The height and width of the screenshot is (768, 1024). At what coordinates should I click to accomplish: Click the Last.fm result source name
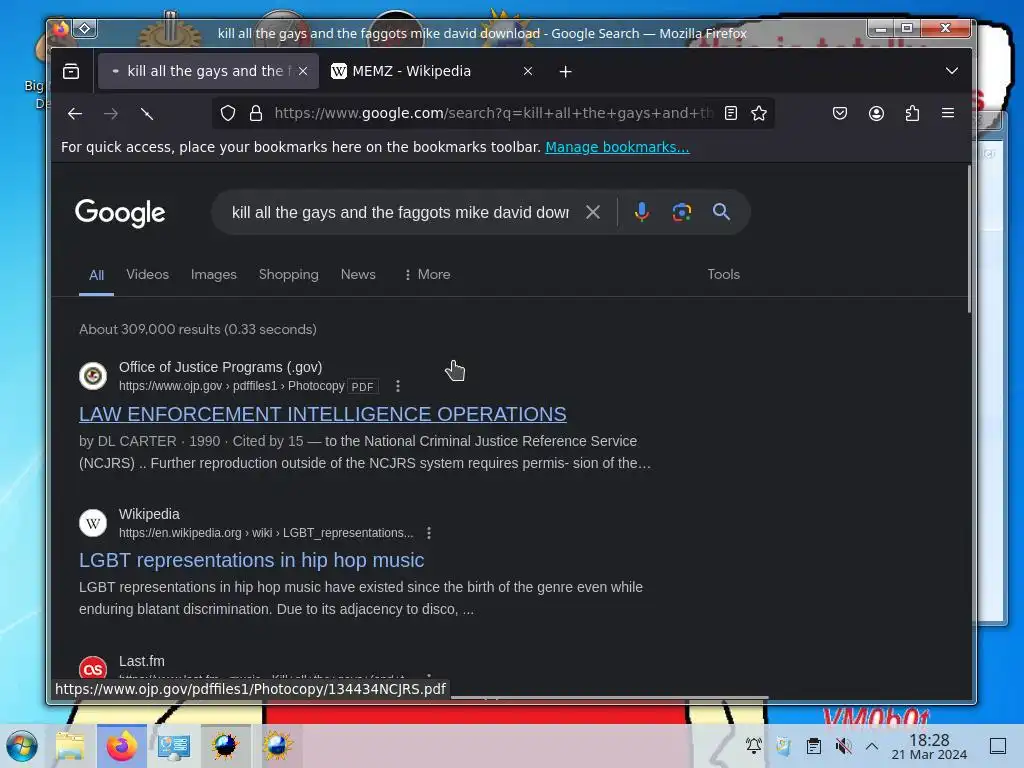pos(142,661)
